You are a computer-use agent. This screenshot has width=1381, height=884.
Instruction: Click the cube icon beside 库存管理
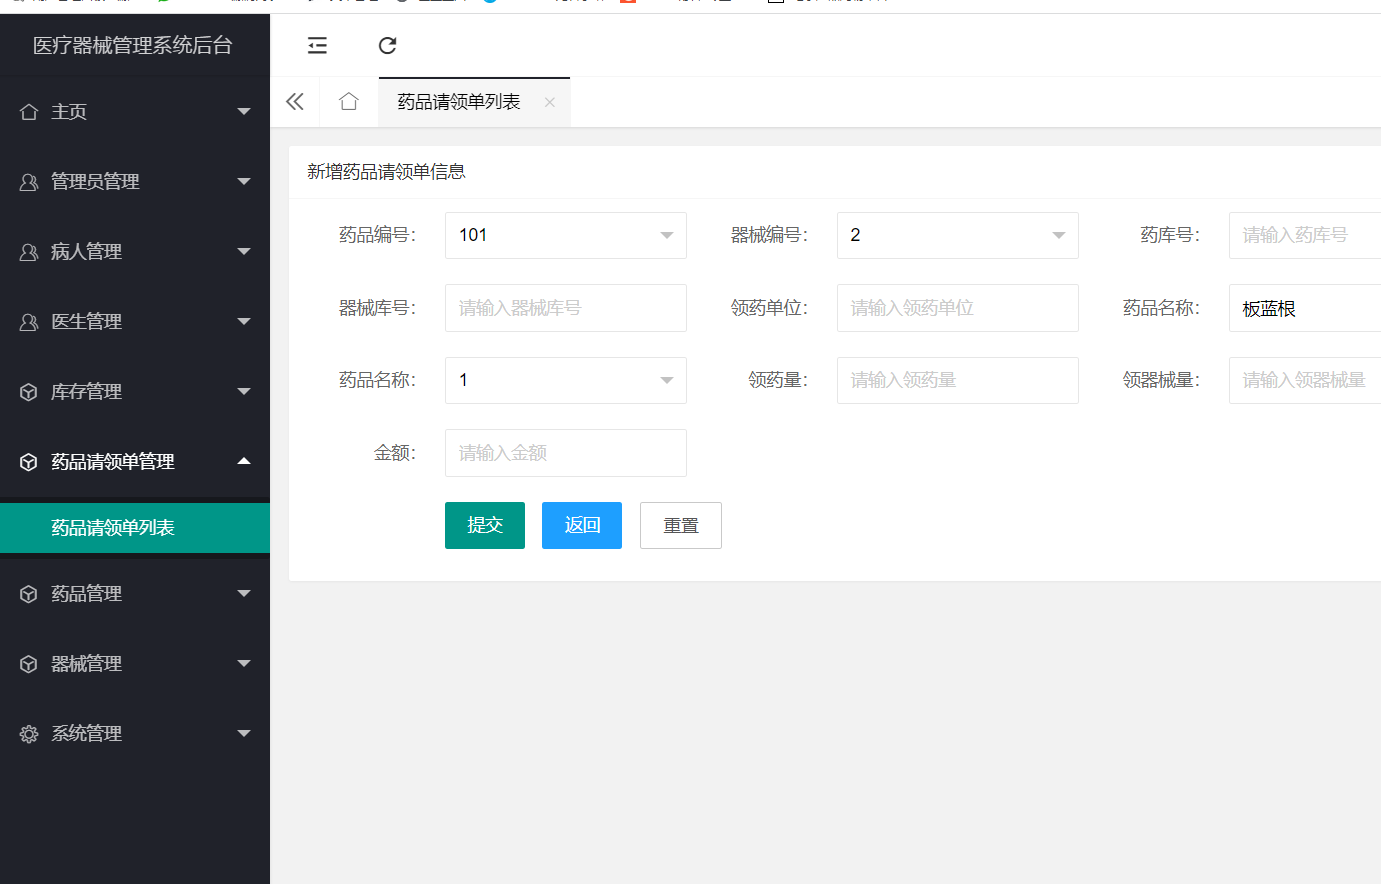[x=29, y=392]
